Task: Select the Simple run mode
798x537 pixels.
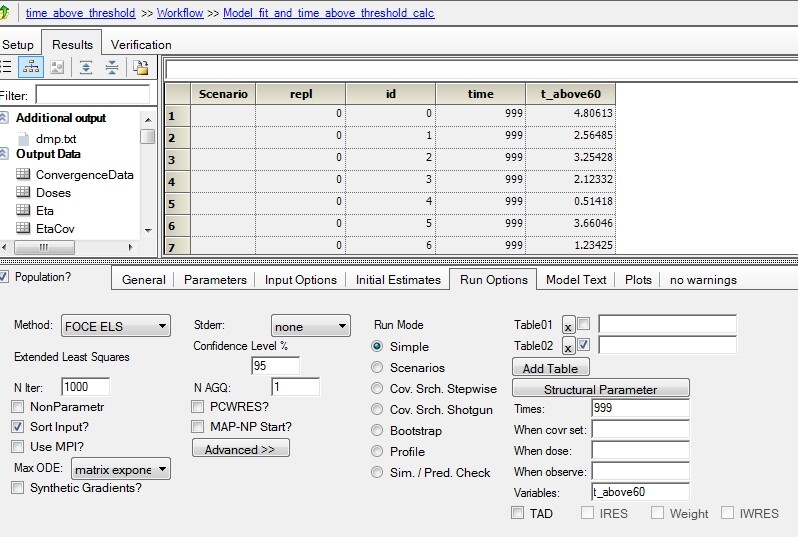Action: point(377,346)
